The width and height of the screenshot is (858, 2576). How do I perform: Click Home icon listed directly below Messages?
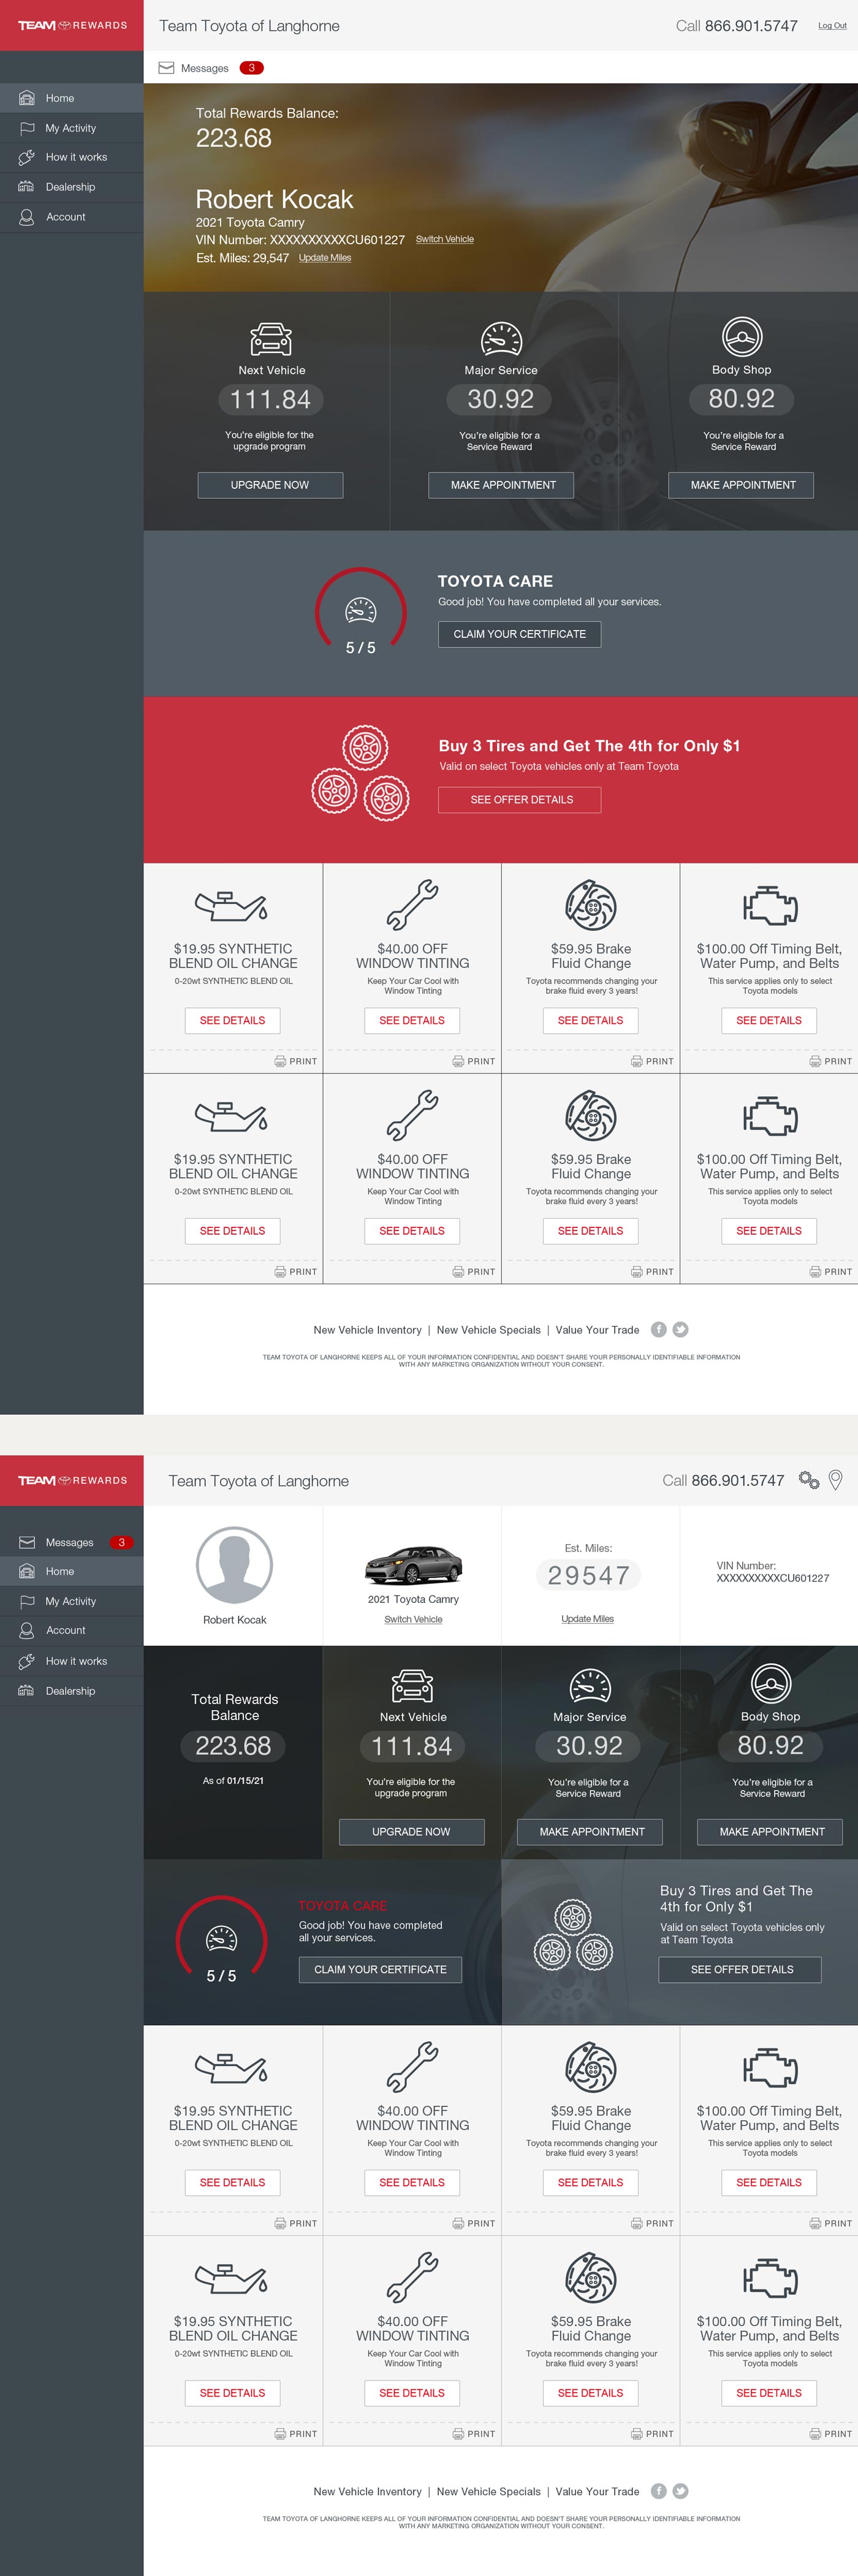click(x=27, y=1571)
